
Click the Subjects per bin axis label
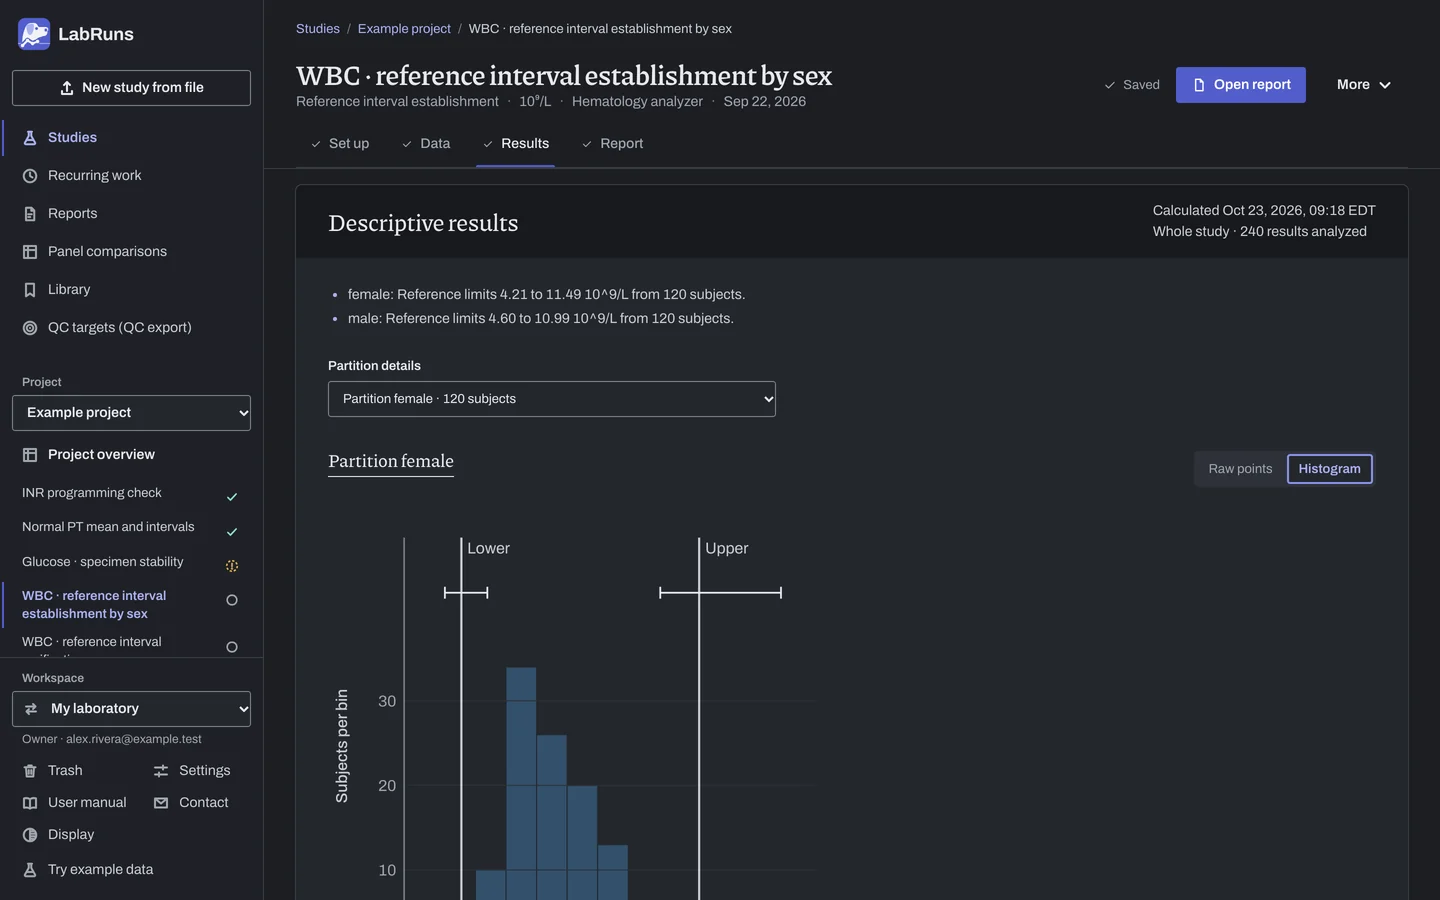tap(342, 746)
